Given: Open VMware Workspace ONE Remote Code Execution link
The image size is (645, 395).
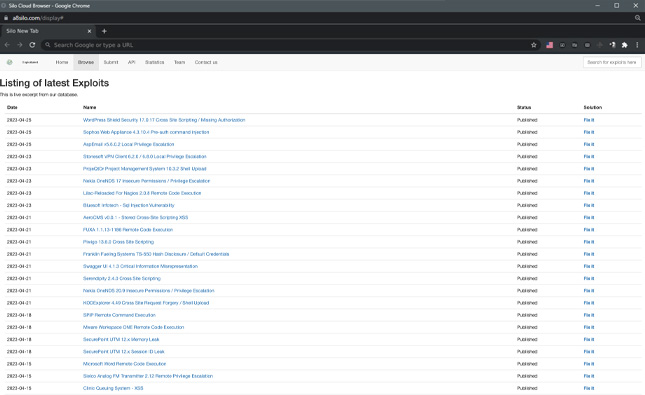Looking at the screenshot, I should (x=133, y=327).
